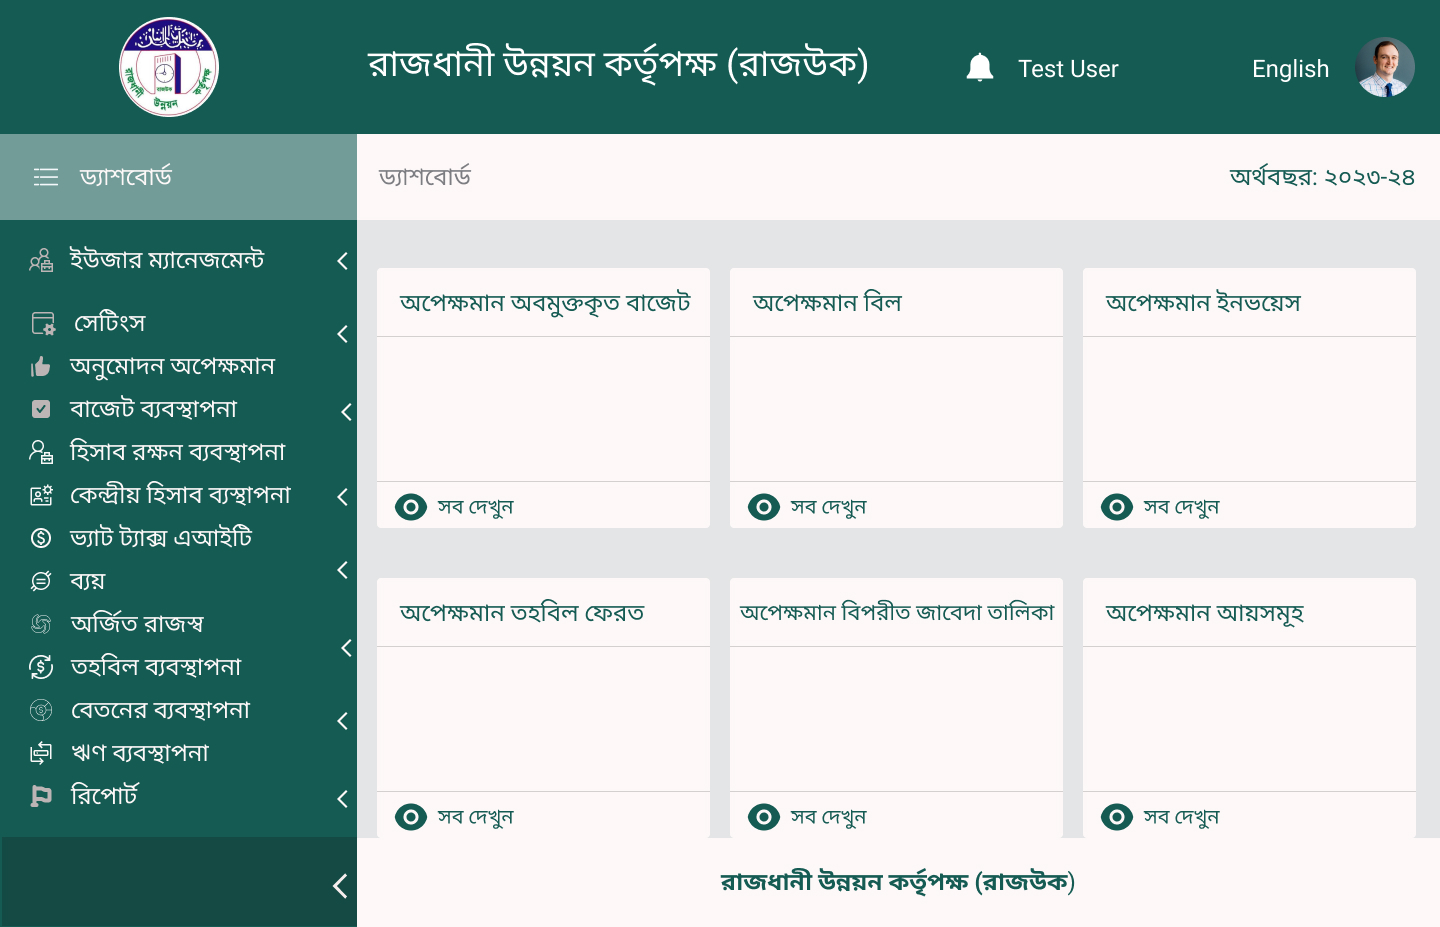The image size is (1440, 927).
Task: Click the কেন্দ্রীয় হিসাব ব্যস্থাপনা icon
Action: tap(41, 495)
